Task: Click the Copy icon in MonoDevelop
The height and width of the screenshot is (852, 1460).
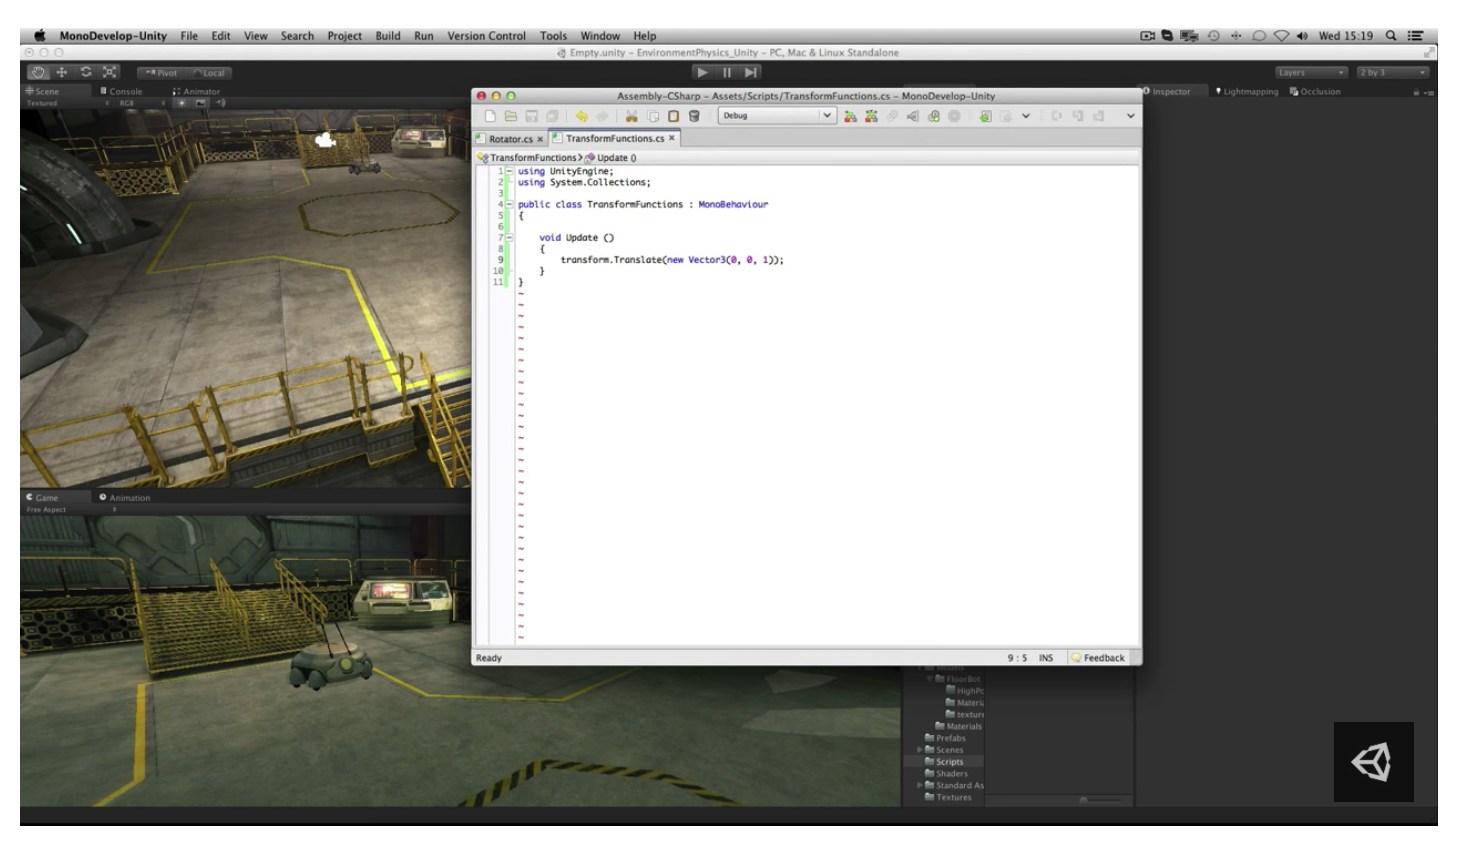Action: 652,116
